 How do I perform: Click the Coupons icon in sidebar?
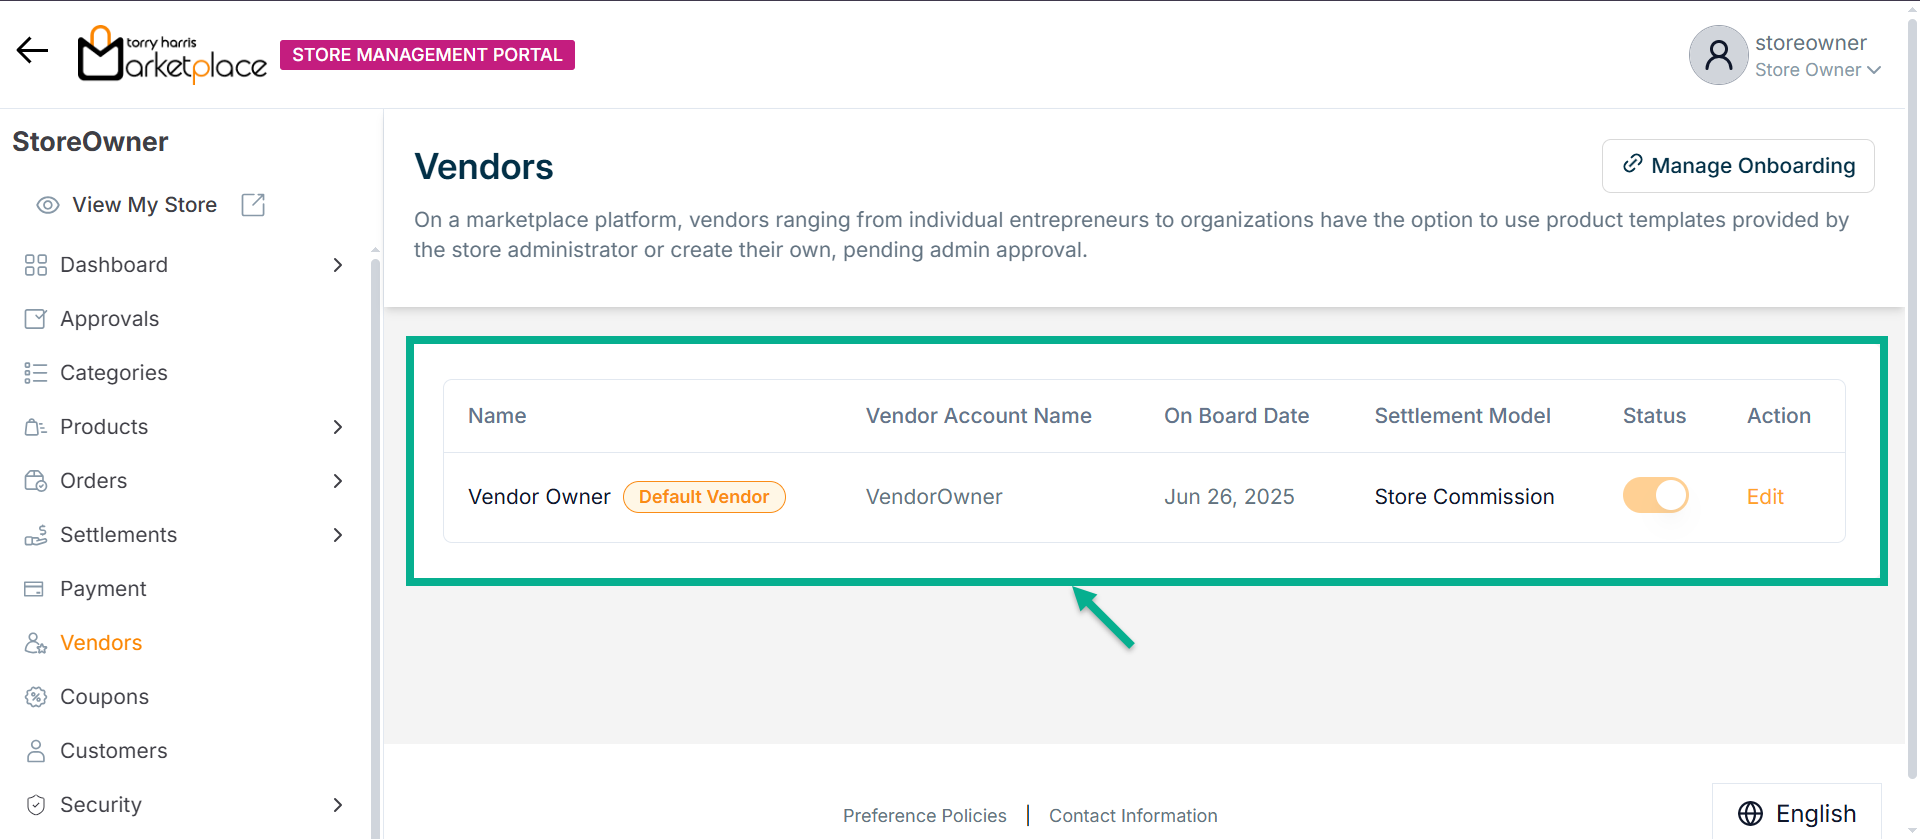[35, 697]
